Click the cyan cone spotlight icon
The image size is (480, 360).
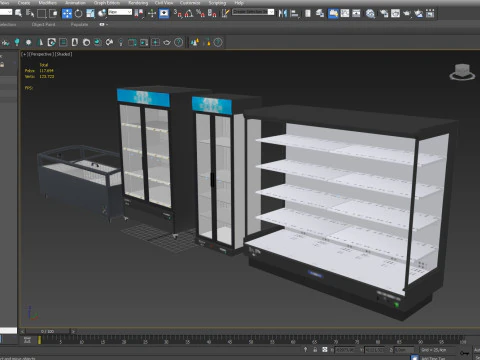point(40,42)
